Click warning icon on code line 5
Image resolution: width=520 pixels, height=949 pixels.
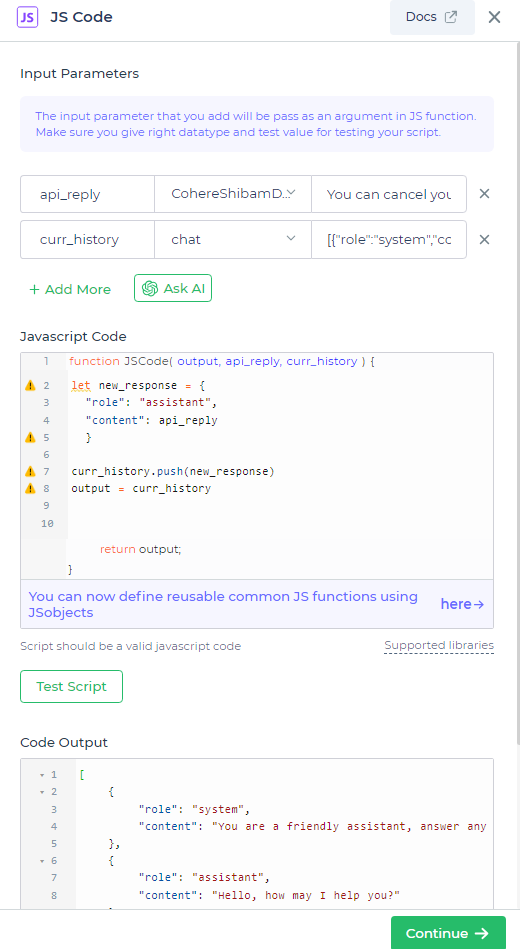30,438
